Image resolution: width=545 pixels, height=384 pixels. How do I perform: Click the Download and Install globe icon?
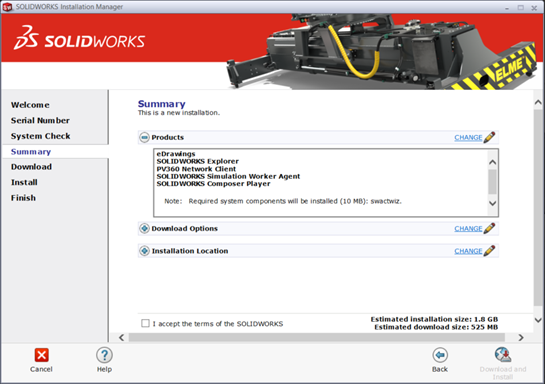click(x=503, y=354)
